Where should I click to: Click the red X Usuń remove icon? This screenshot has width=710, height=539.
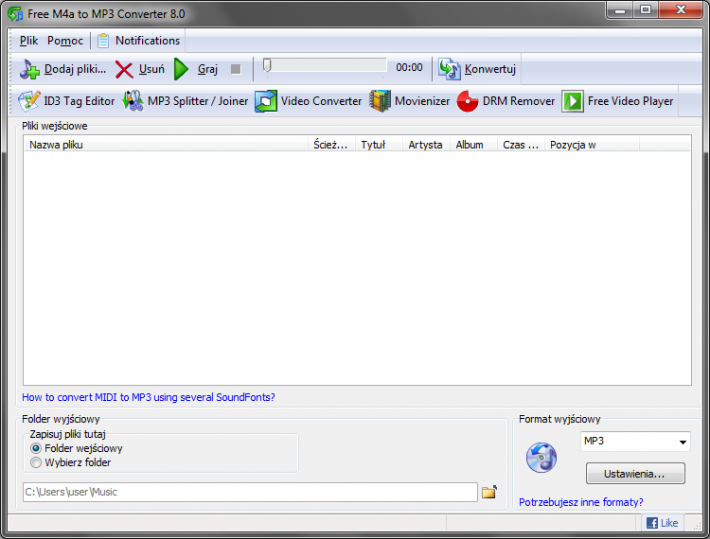[x=124, y=70]
